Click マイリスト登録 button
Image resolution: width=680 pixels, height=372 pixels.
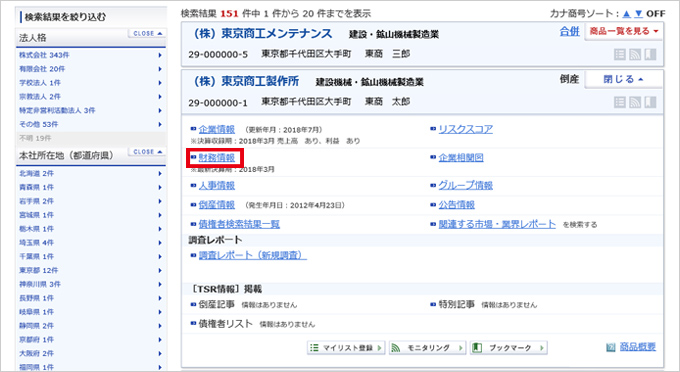[x=346, y=348]
